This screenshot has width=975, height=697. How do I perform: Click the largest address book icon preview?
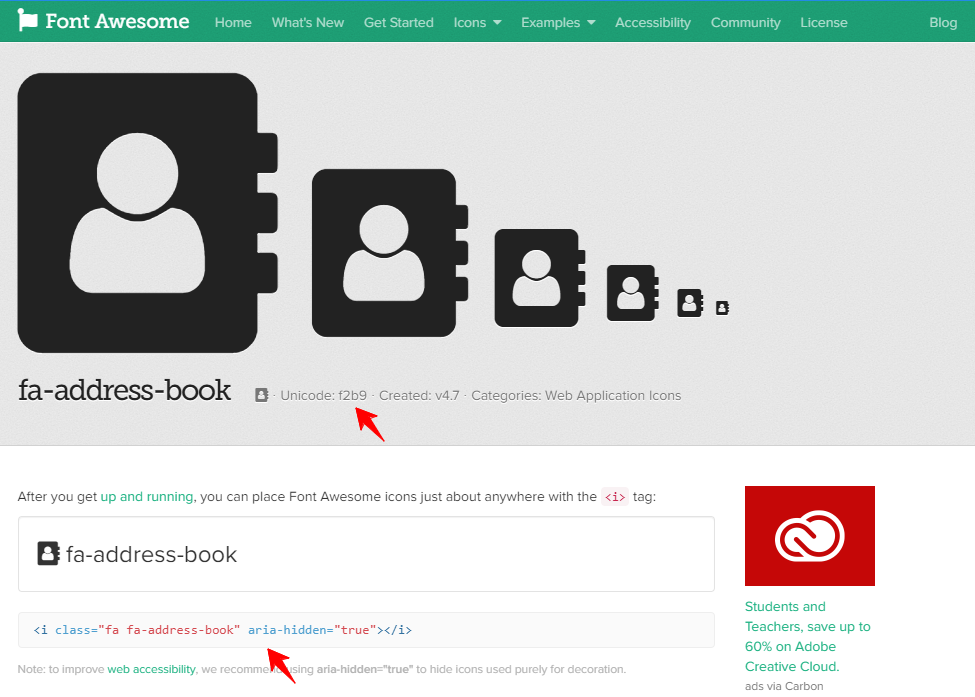[147, 213]
